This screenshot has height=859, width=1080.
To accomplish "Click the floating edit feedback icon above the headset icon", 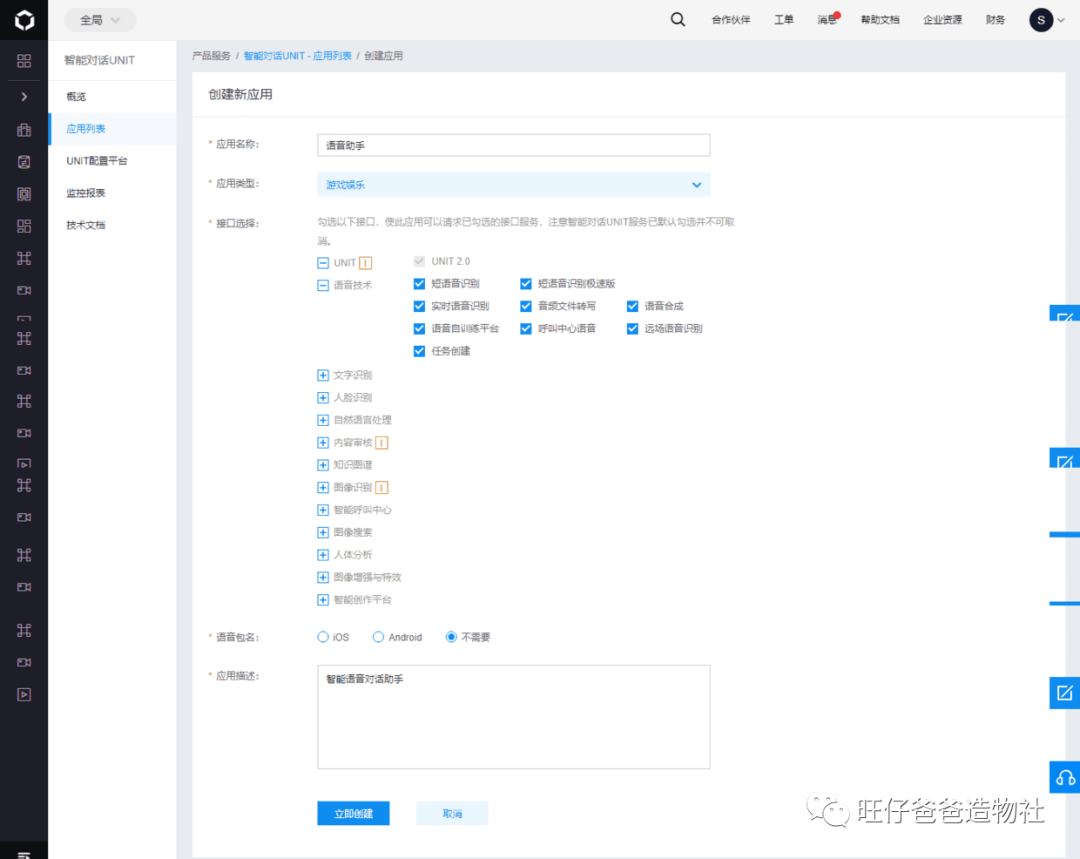I will pos(1065,693).
